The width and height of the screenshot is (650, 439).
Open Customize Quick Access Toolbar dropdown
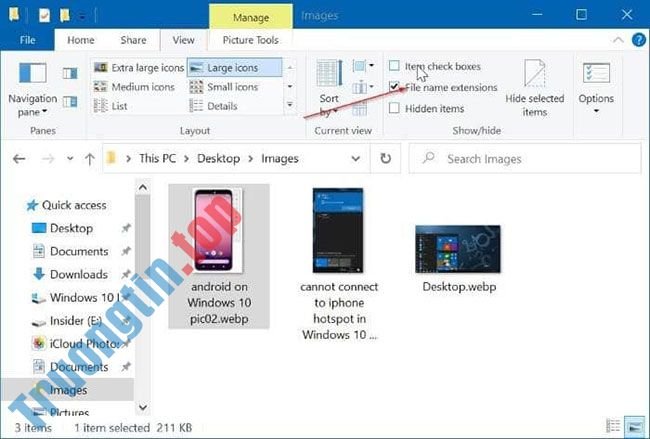[x=82, y=17]
